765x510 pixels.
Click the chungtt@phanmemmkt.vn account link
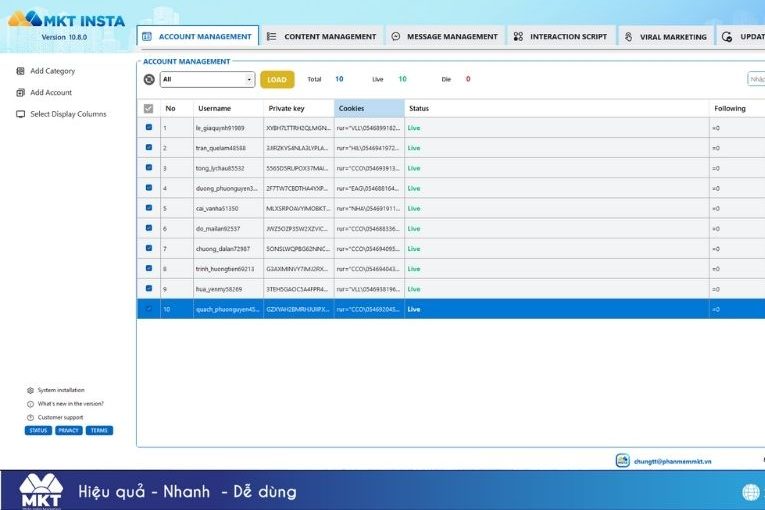pyautogui.click(x=672, y=461)
